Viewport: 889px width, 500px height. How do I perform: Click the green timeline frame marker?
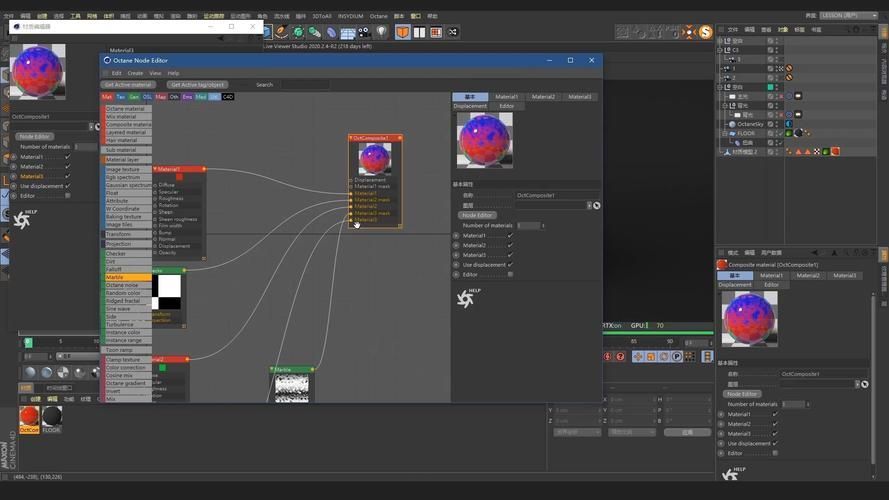[x=28, y=342]
